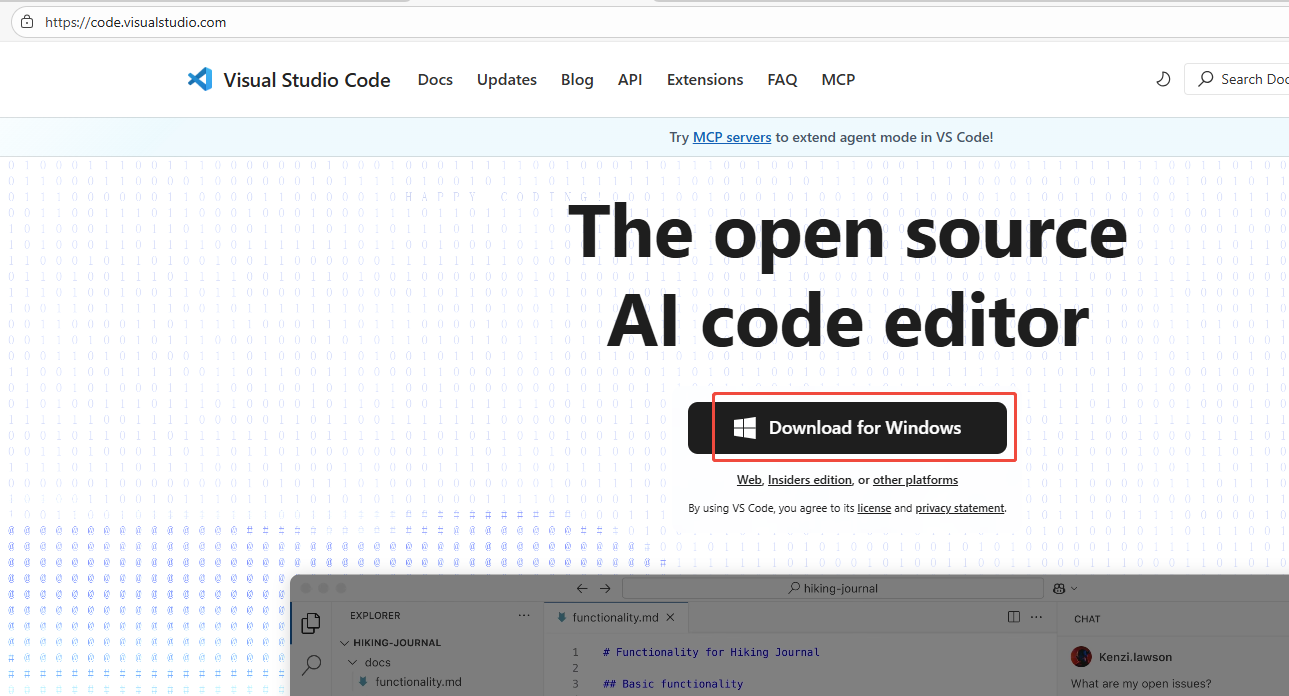This screenshot has width=1289, height=696.
Task: Open the Updates menu item
Action: click(507, 79)
